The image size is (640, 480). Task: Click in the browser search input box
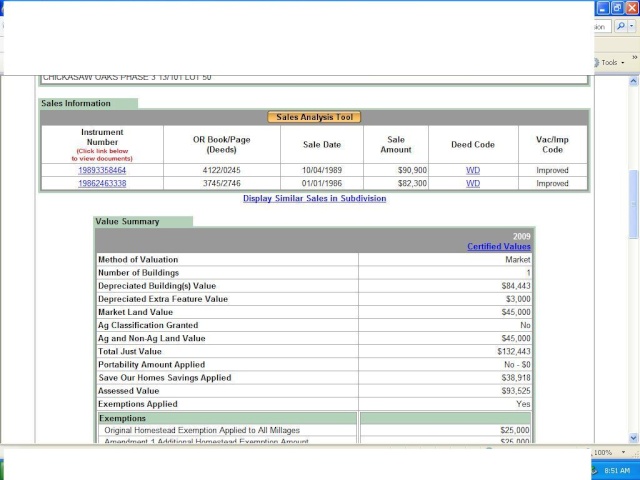[602, 27]
